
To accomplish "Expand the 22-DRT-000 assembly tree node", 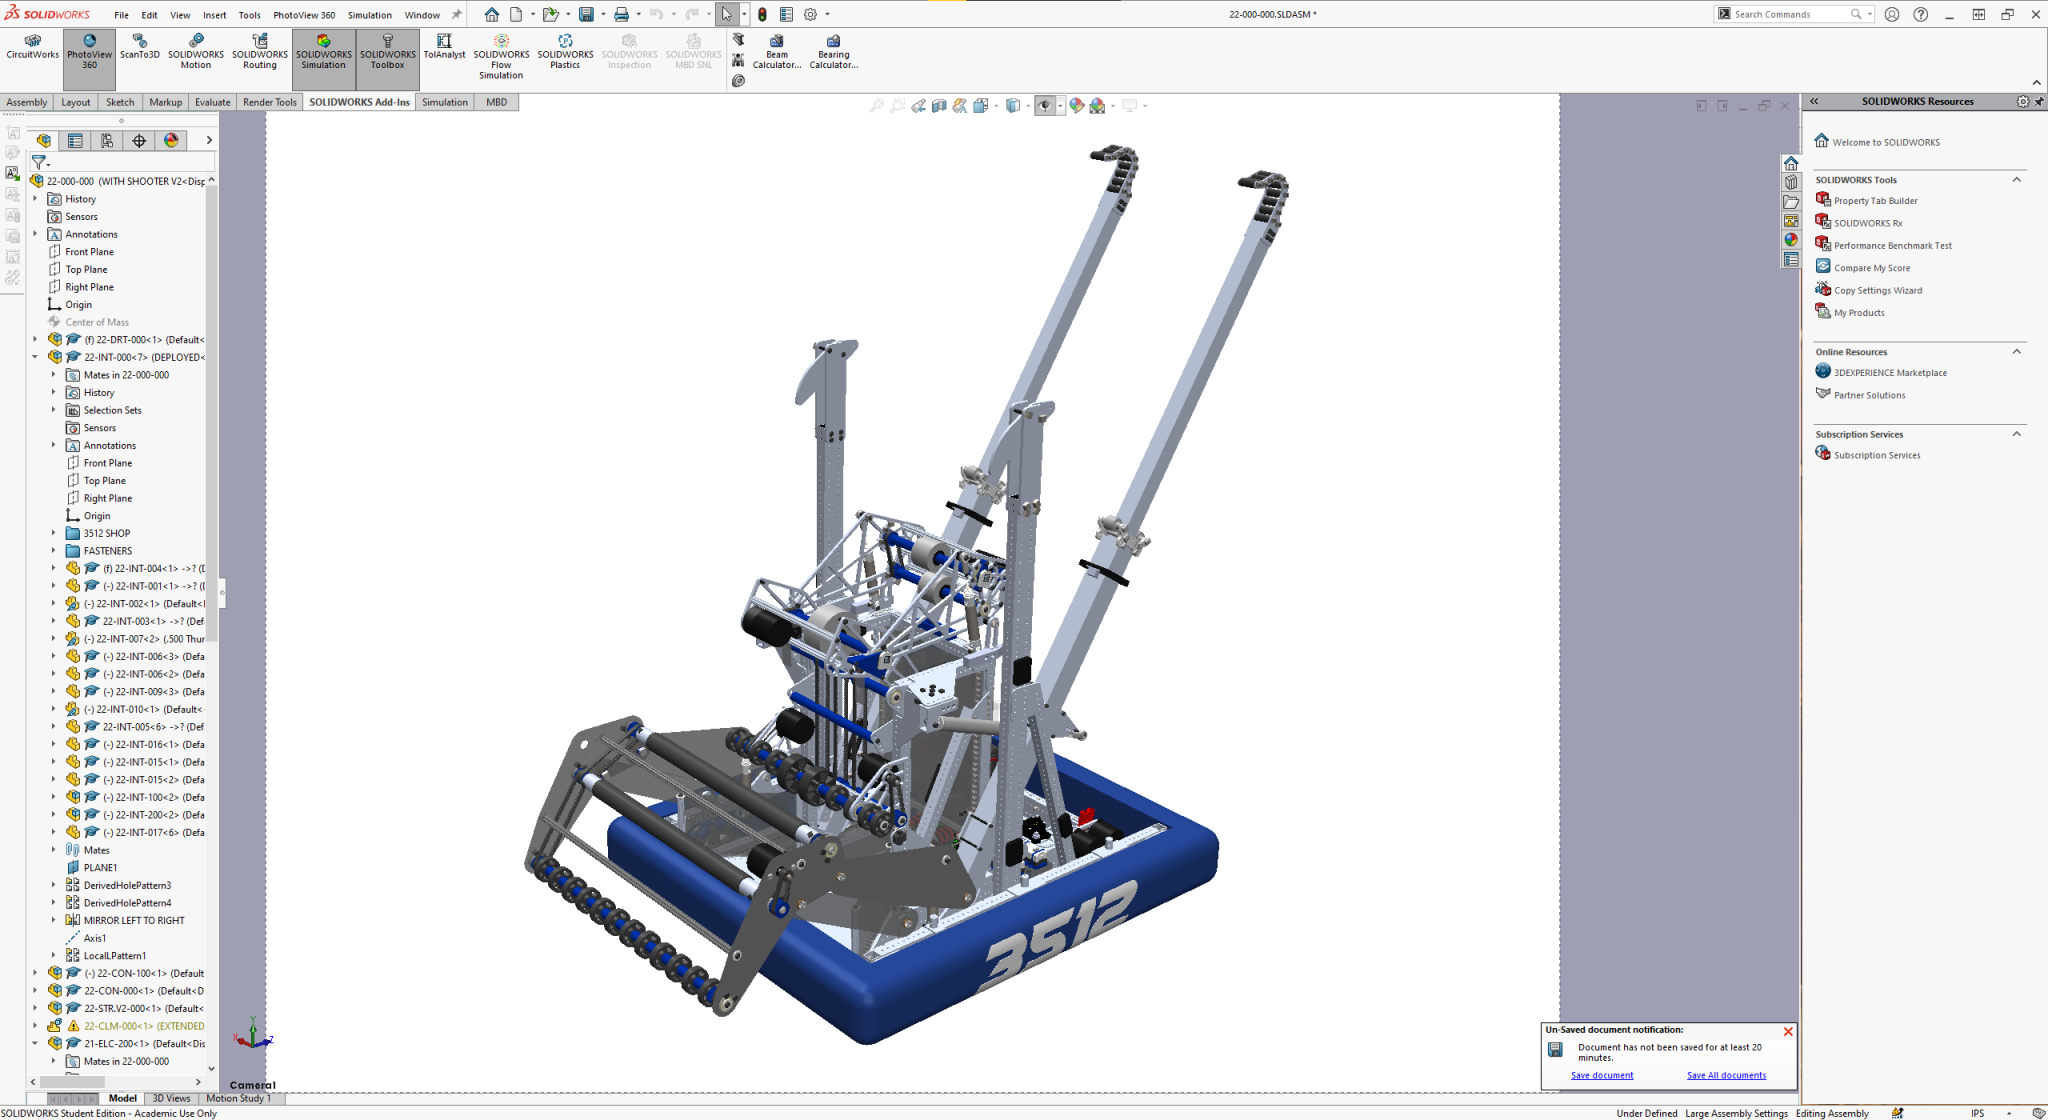I will pos(36,339).
